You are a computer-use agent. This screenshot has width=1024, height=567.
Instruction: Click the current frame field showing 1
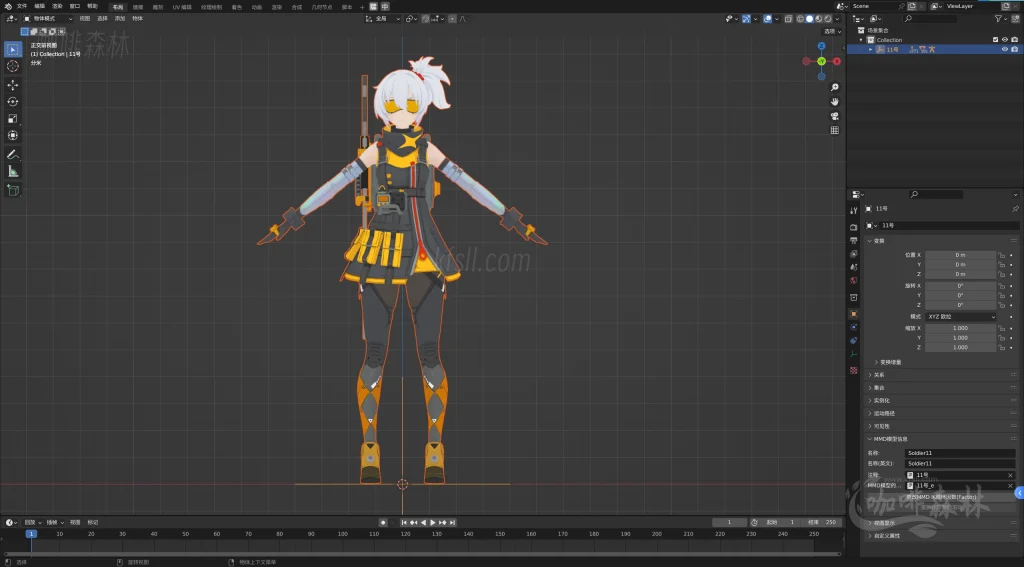tap(729, 523)
